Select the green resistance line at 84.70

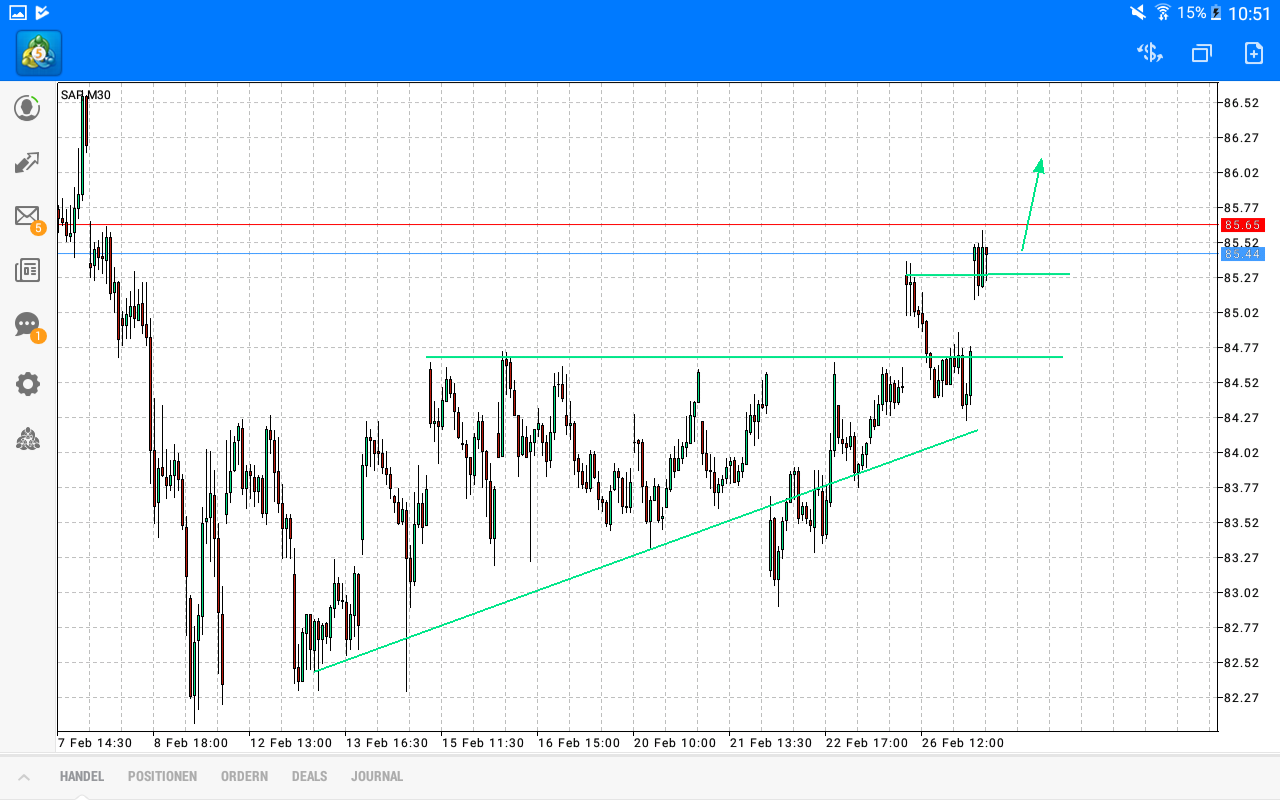click(744, 357)
